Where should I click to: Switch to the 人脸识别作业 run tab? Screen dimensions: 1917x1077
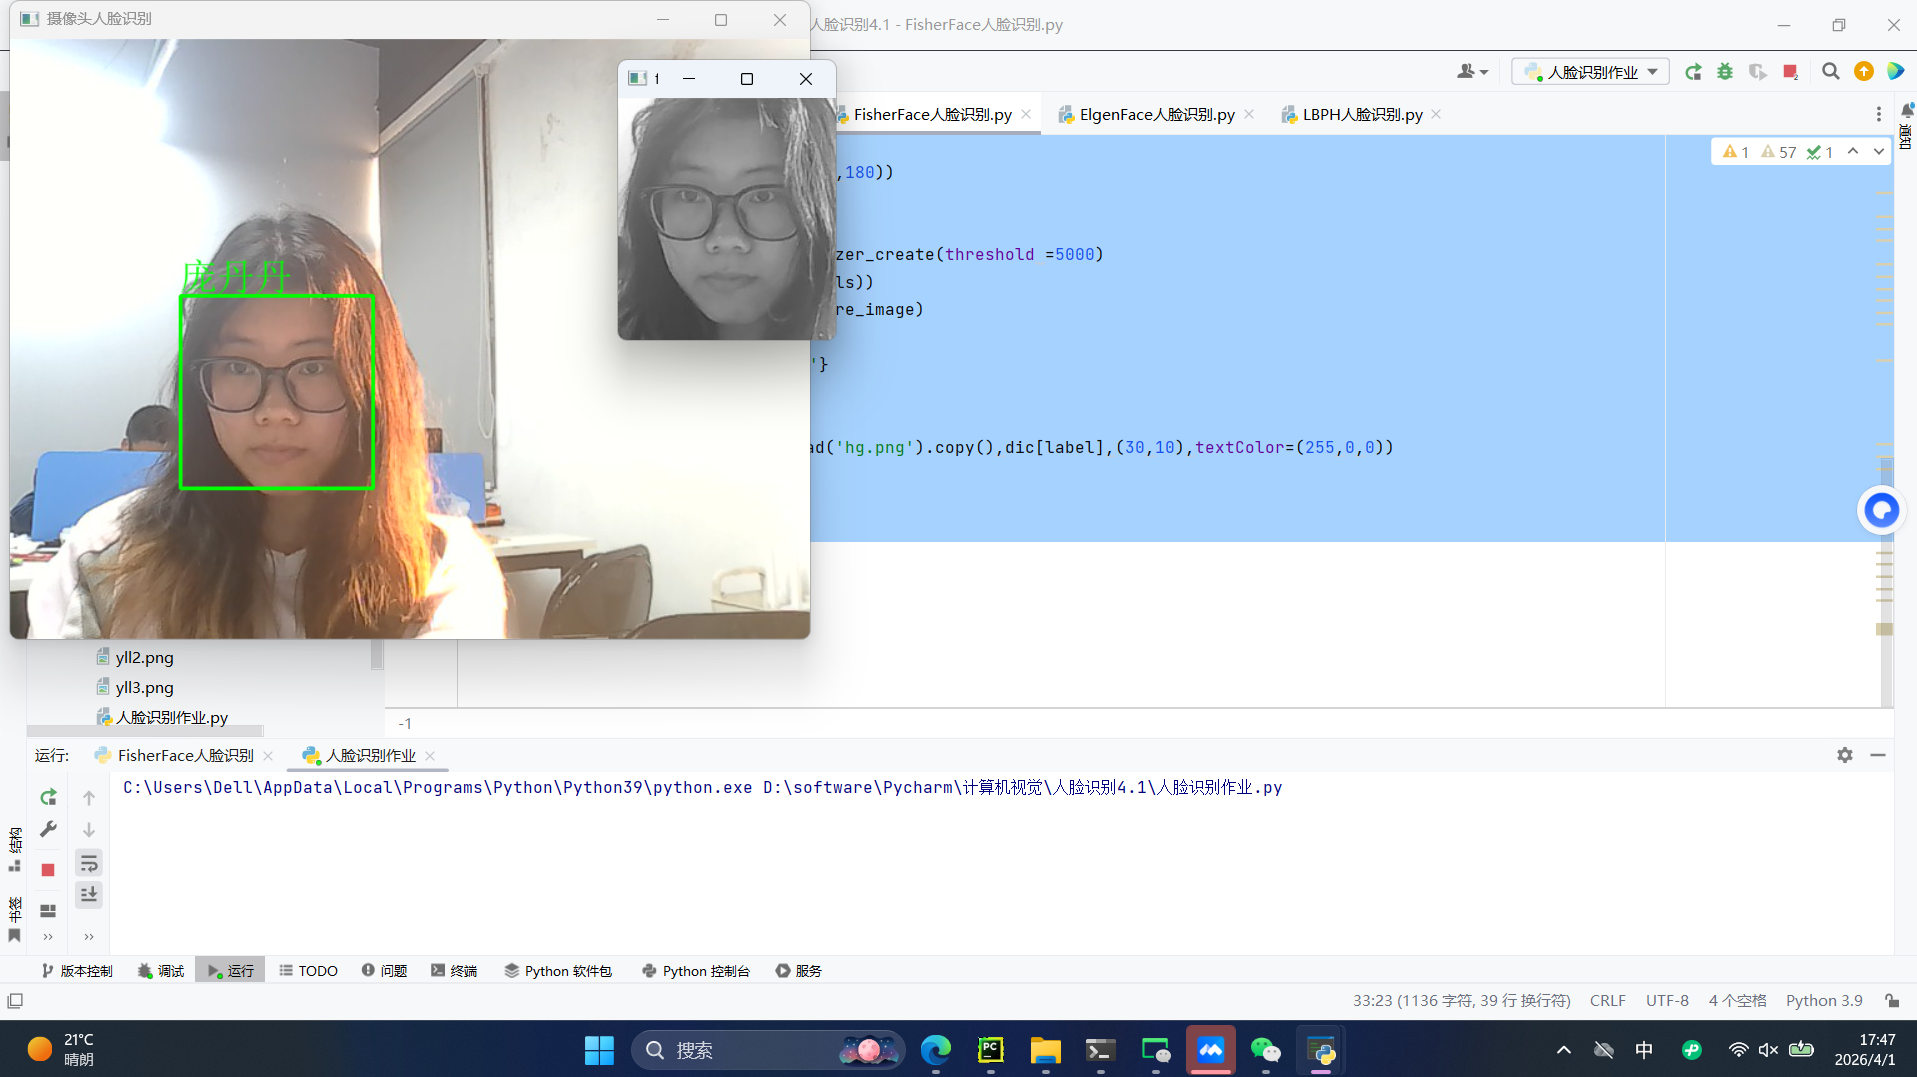(x=370, y=755)
